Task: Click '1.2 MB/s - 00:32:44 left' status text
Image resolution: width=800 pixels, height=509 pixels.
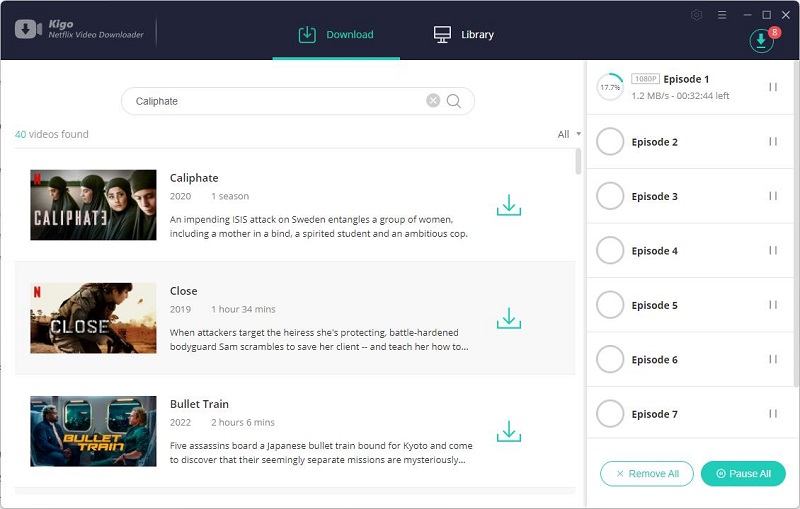Action: tap(680, 96)
